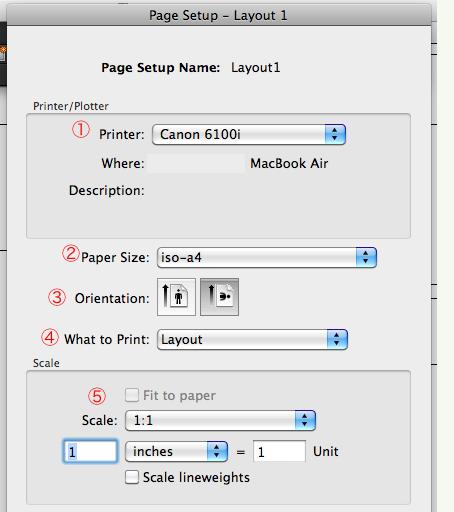Click the Scale lineweights label
The image size is (454, 512).
click(x=196, y=477)
